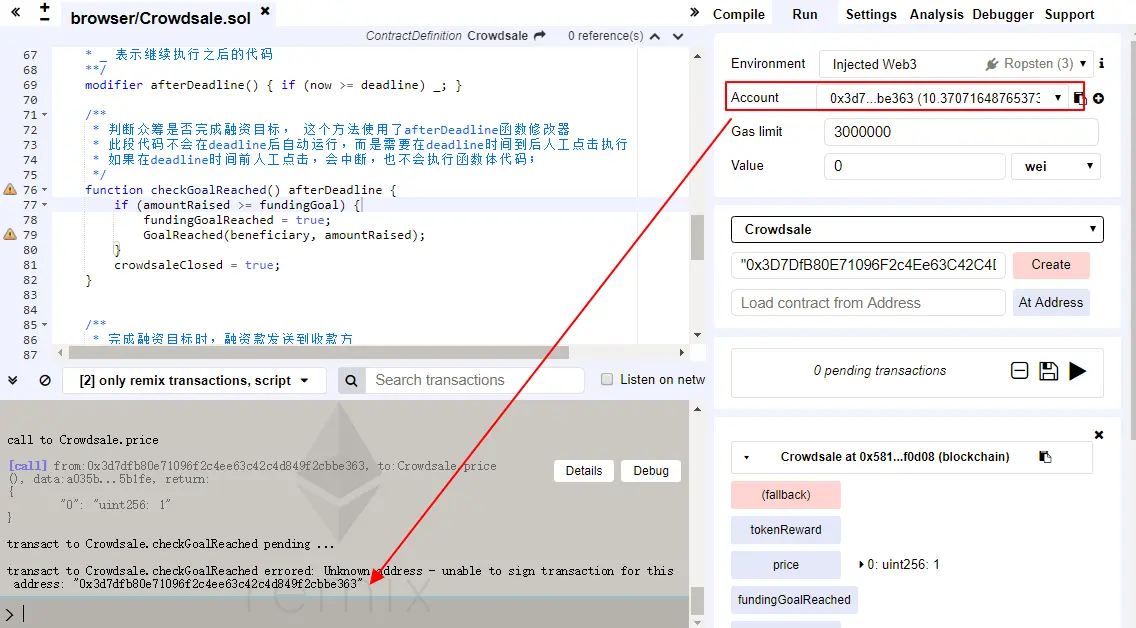Click Load contract from Address field
Screen dimensions: 1136x628
coord(868,303)
